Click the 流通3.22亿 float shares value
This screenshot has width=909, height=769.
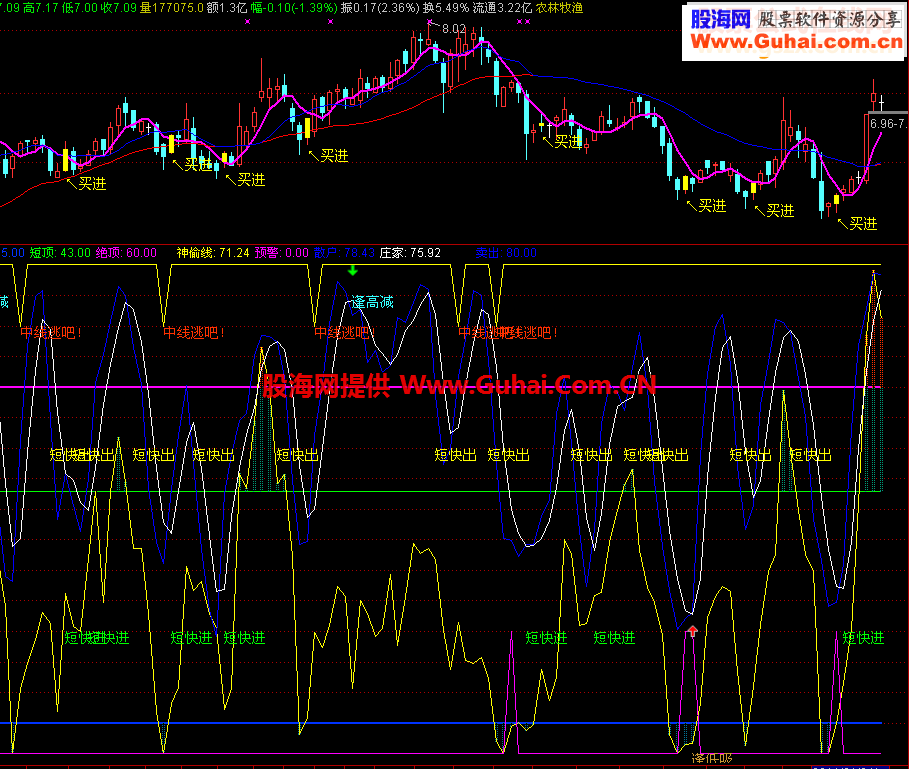point(502,8)
